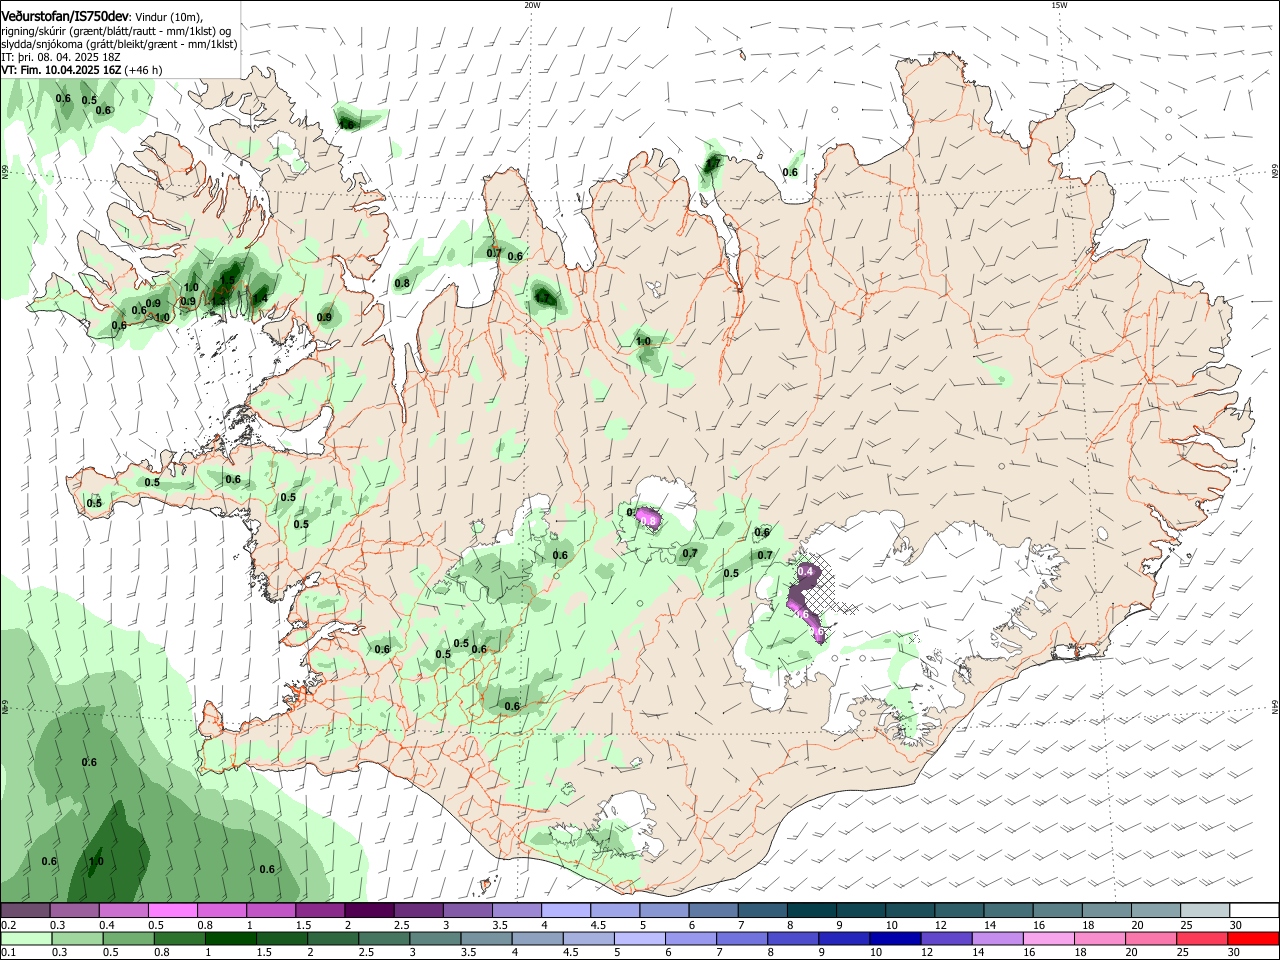
Task: Select the periwinkle 4 swatch in snow scale
Action: (x=565, y=910)
